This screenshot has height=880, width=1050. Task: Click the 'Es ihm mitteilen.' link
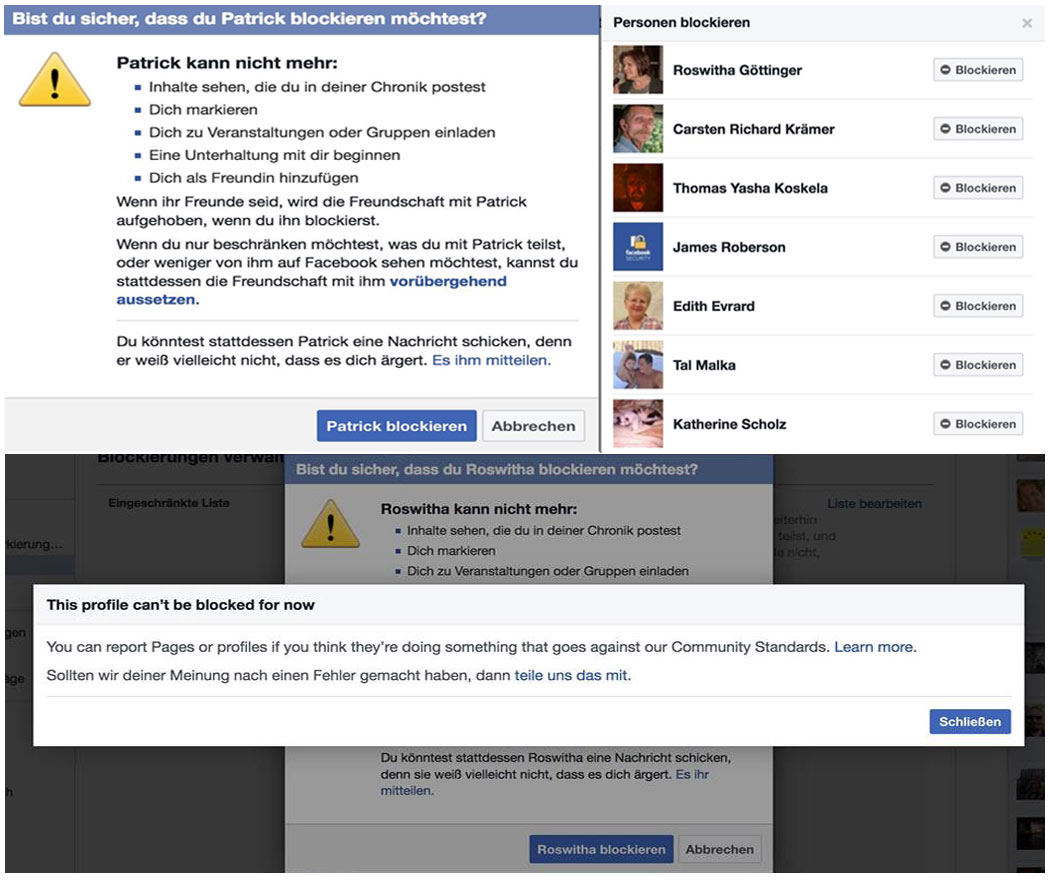492,360
